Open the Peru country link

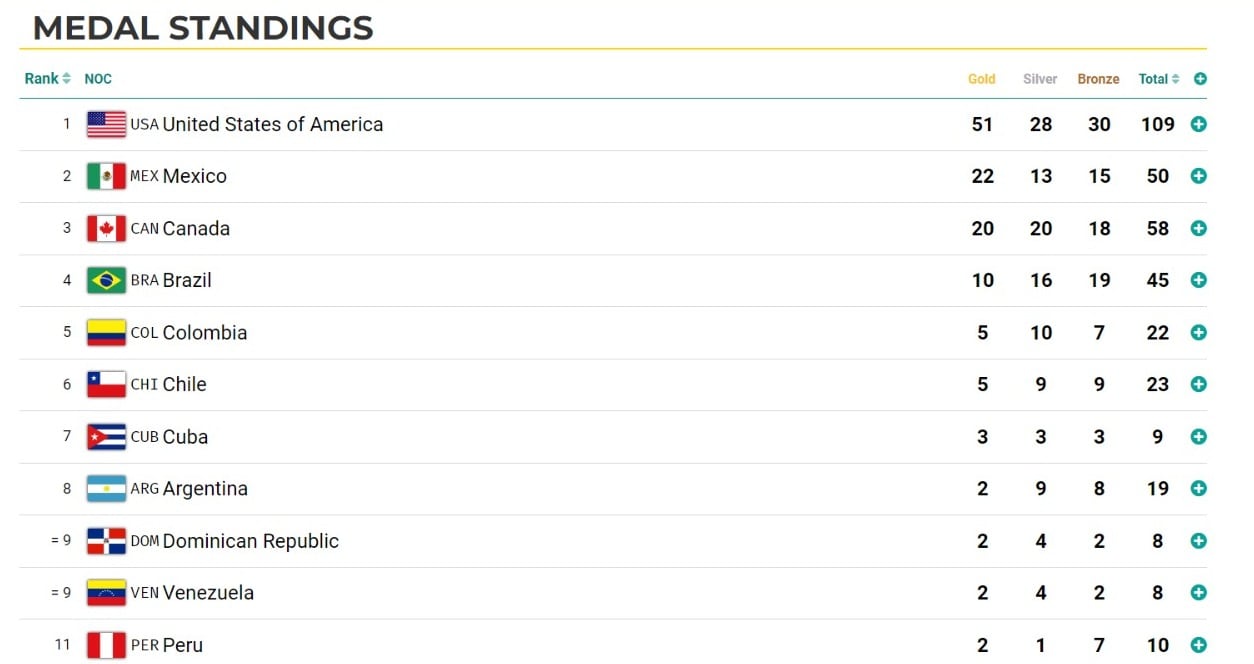(x=182, y=645)
